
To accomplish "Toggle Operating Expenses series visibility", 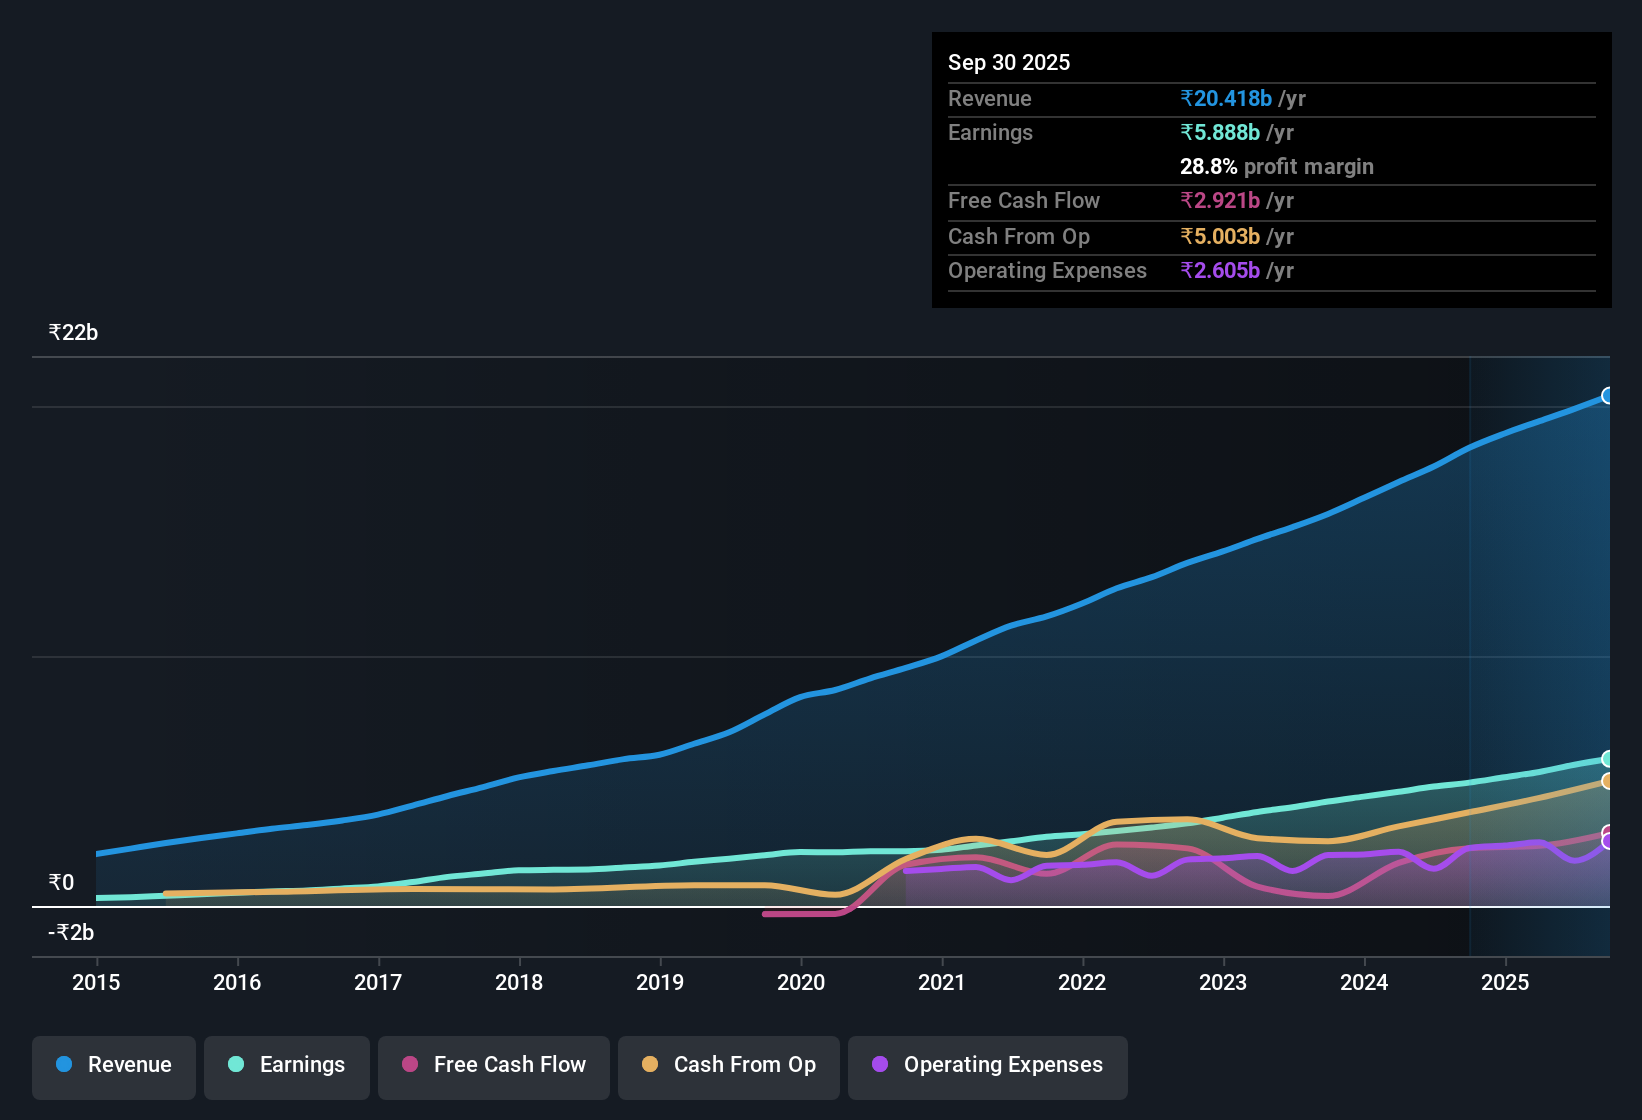I will pyautogui.click(x=987, y=1065).
